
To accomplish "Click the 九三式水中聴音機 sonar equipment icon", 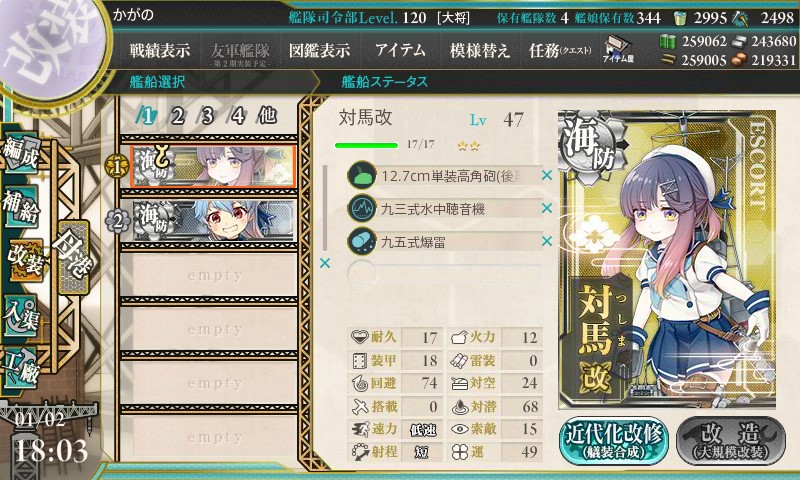I will [362, 208].
